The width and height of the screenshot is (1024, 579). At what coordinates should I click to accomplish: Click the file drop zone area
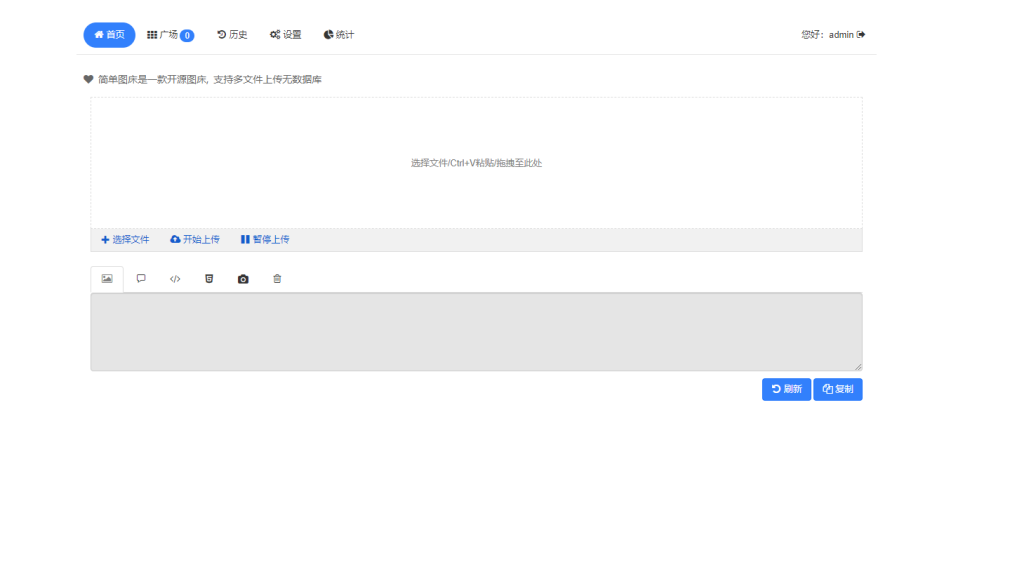(476, 163)
